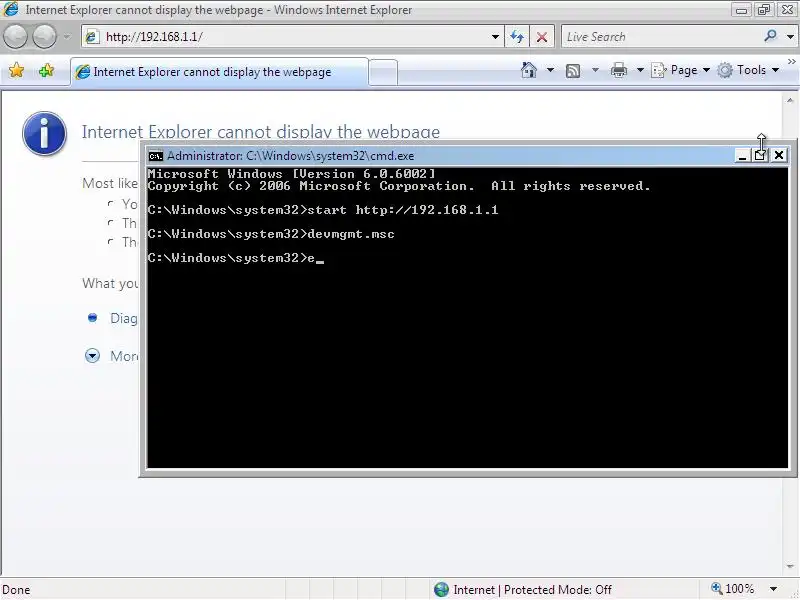Expand the Home button dropdown arrow
The image size is (800, 600).
[550, 70]
